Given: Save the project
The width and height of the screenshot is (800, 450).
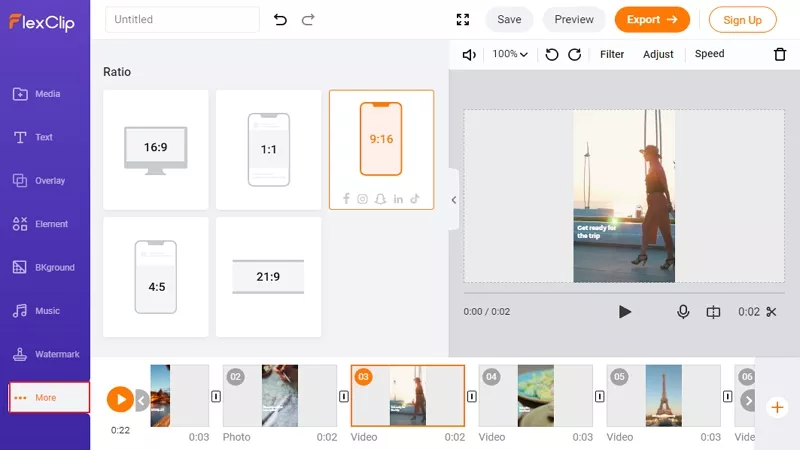Looking at the screenshot, I should click(509, 19).
